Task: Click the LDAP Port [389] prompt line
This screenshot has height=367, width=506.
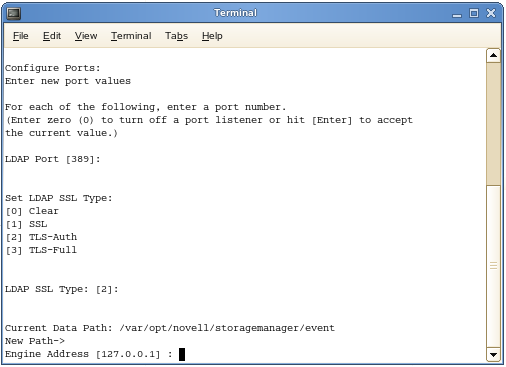Action: 52,159
